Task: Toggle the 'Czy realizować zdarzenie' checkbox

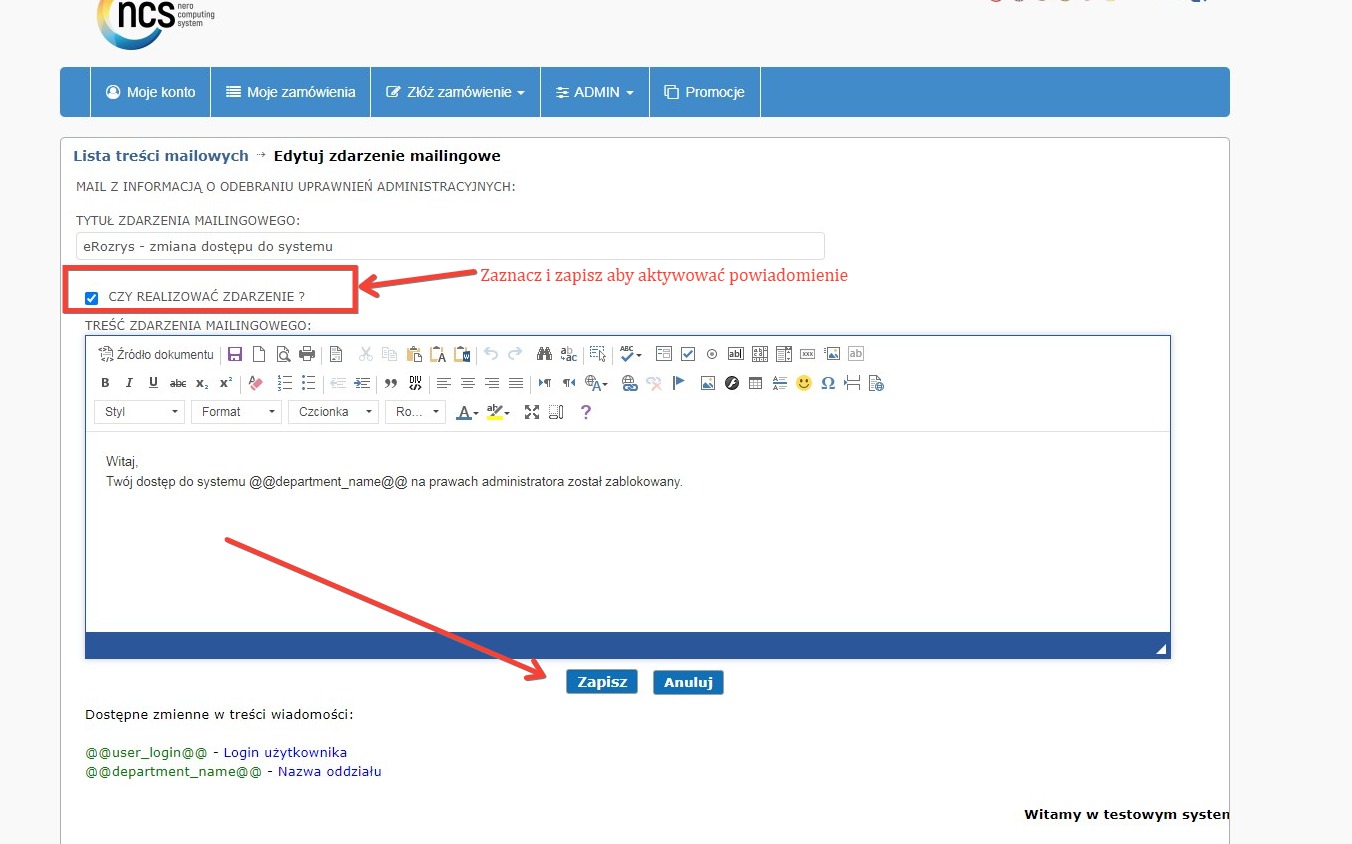Action: [92, 297]
